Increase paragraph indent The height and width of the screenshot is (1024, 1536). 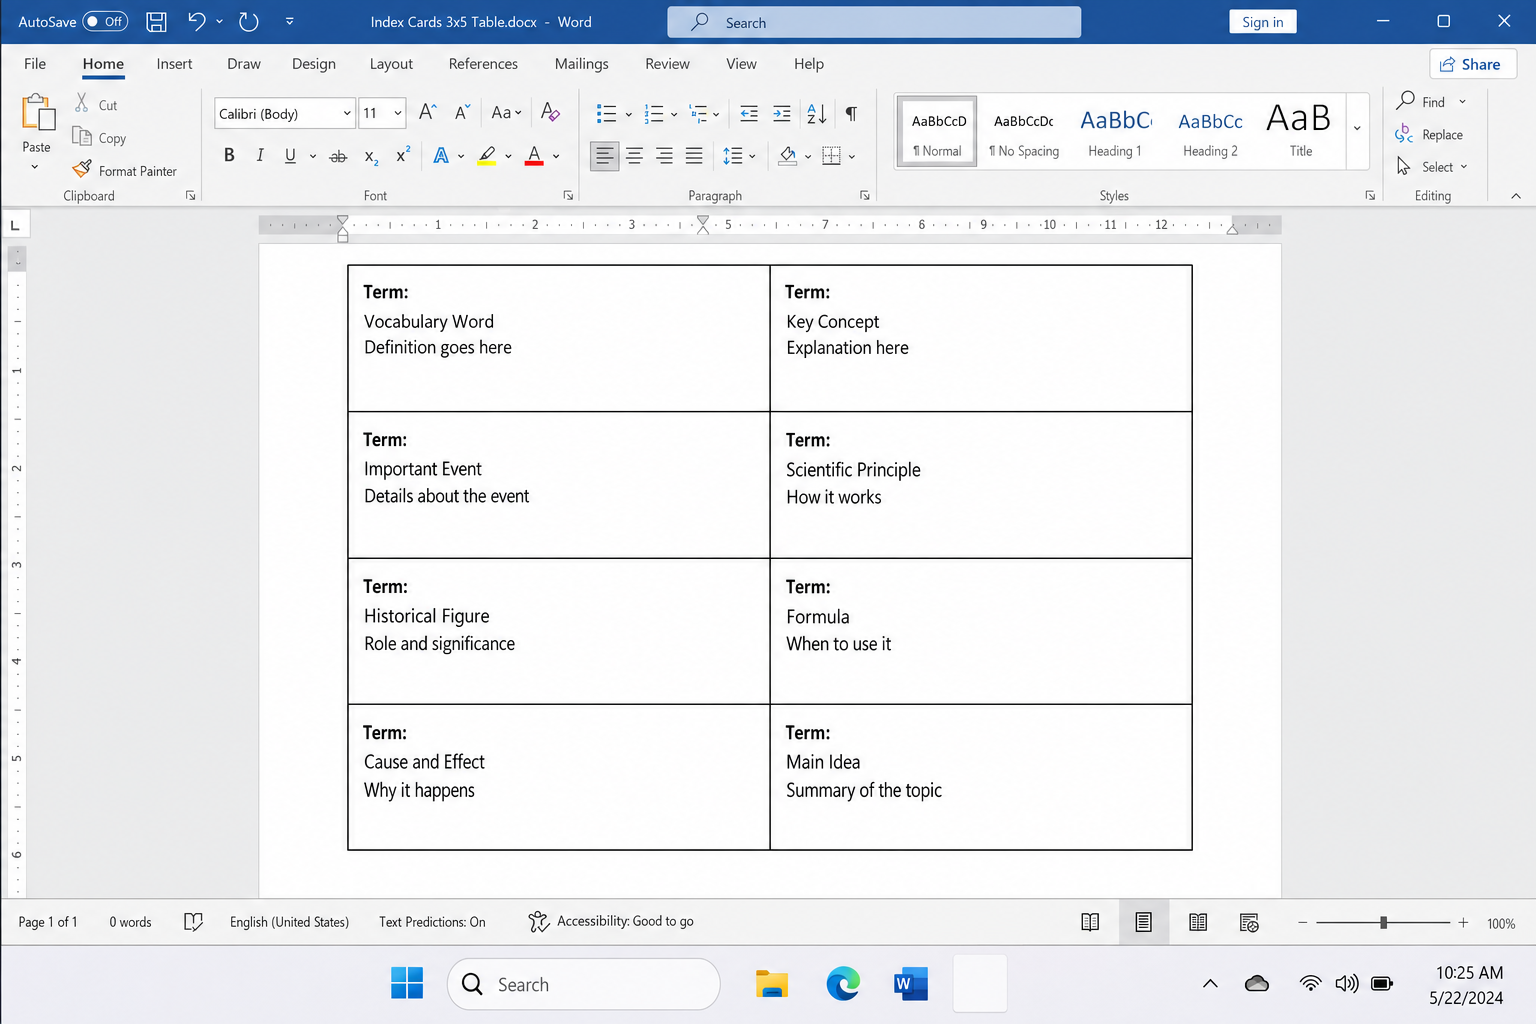[x=782, y=113]
